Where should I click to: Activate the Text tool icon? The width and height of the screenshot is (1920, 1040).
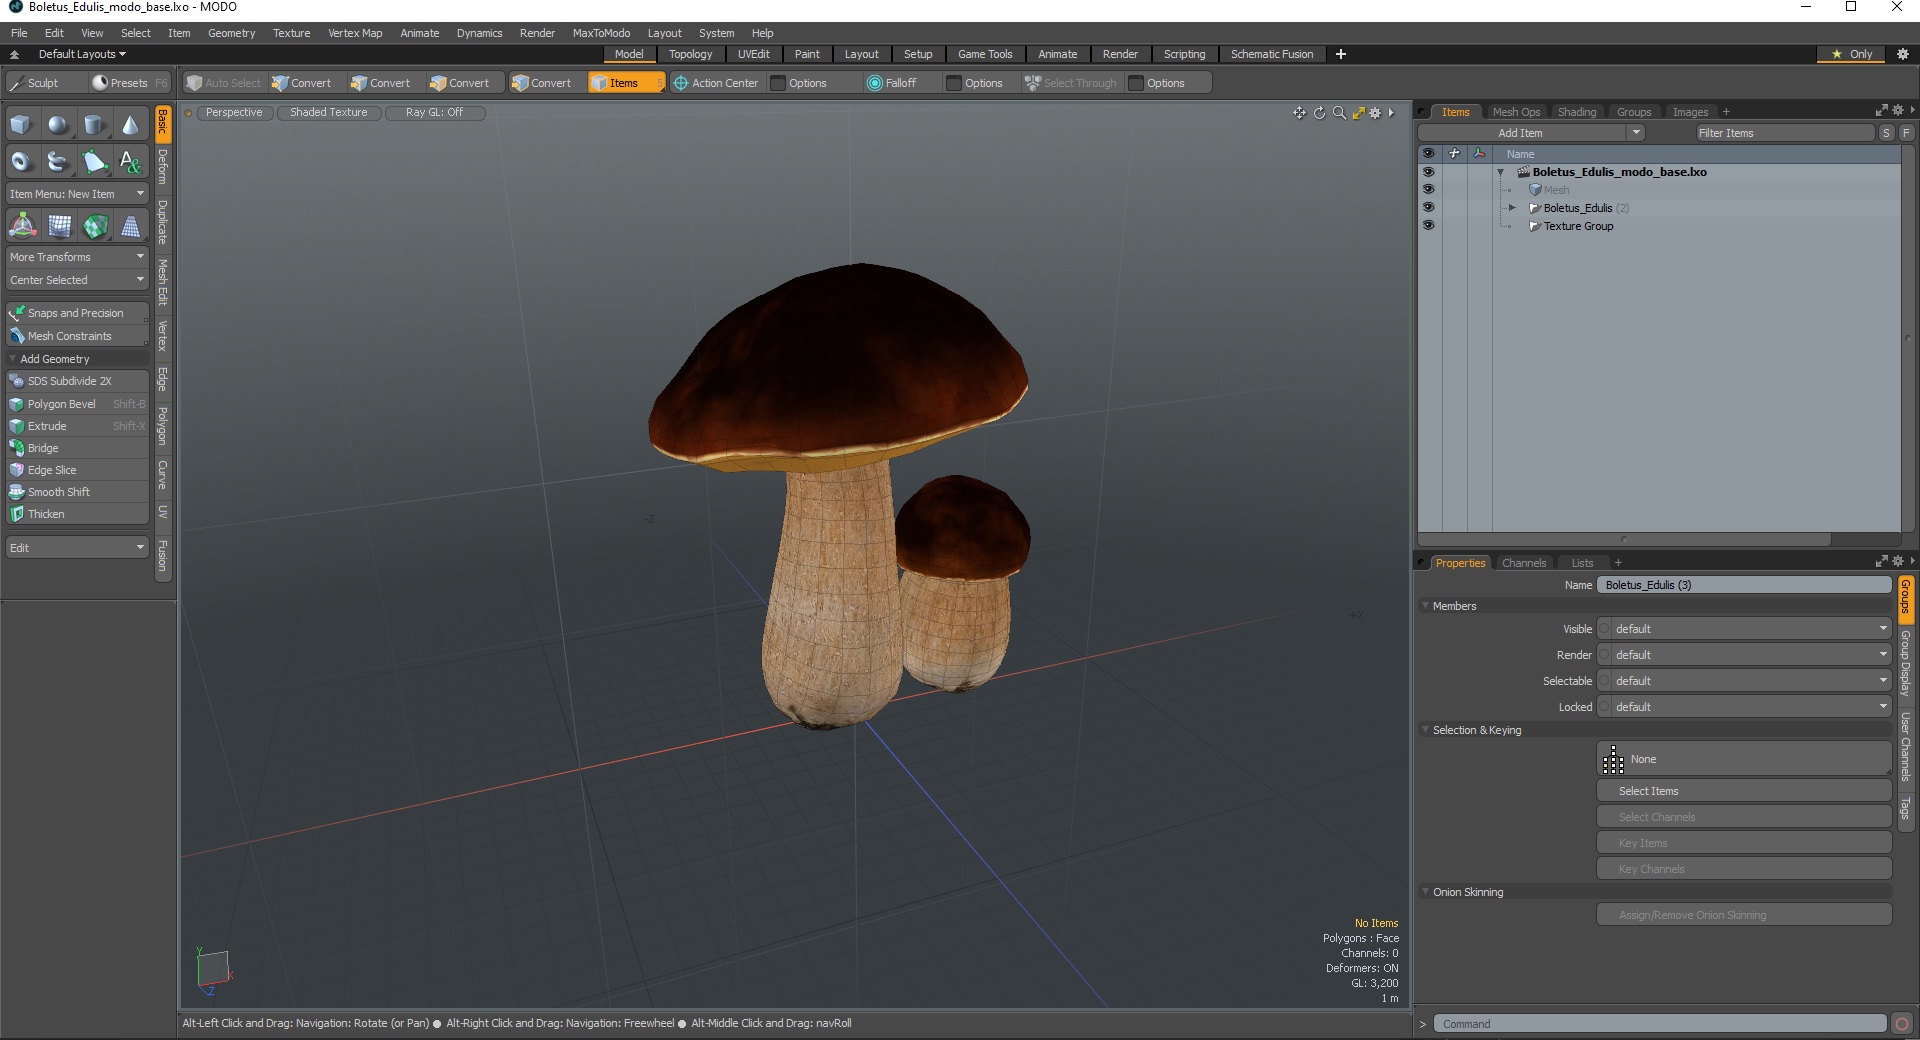coord(130,161)
